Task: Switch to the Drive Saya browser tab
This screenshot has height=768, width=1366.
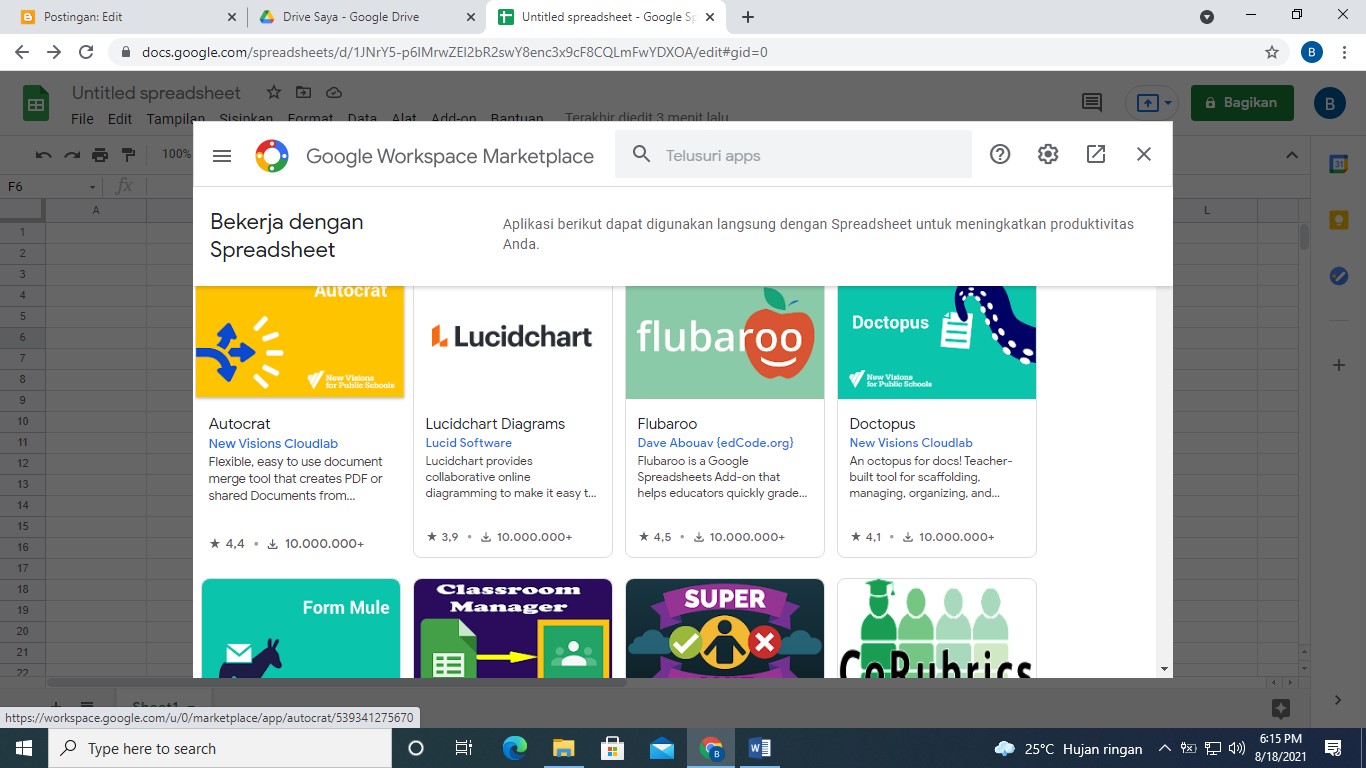Action: (352, 16)
